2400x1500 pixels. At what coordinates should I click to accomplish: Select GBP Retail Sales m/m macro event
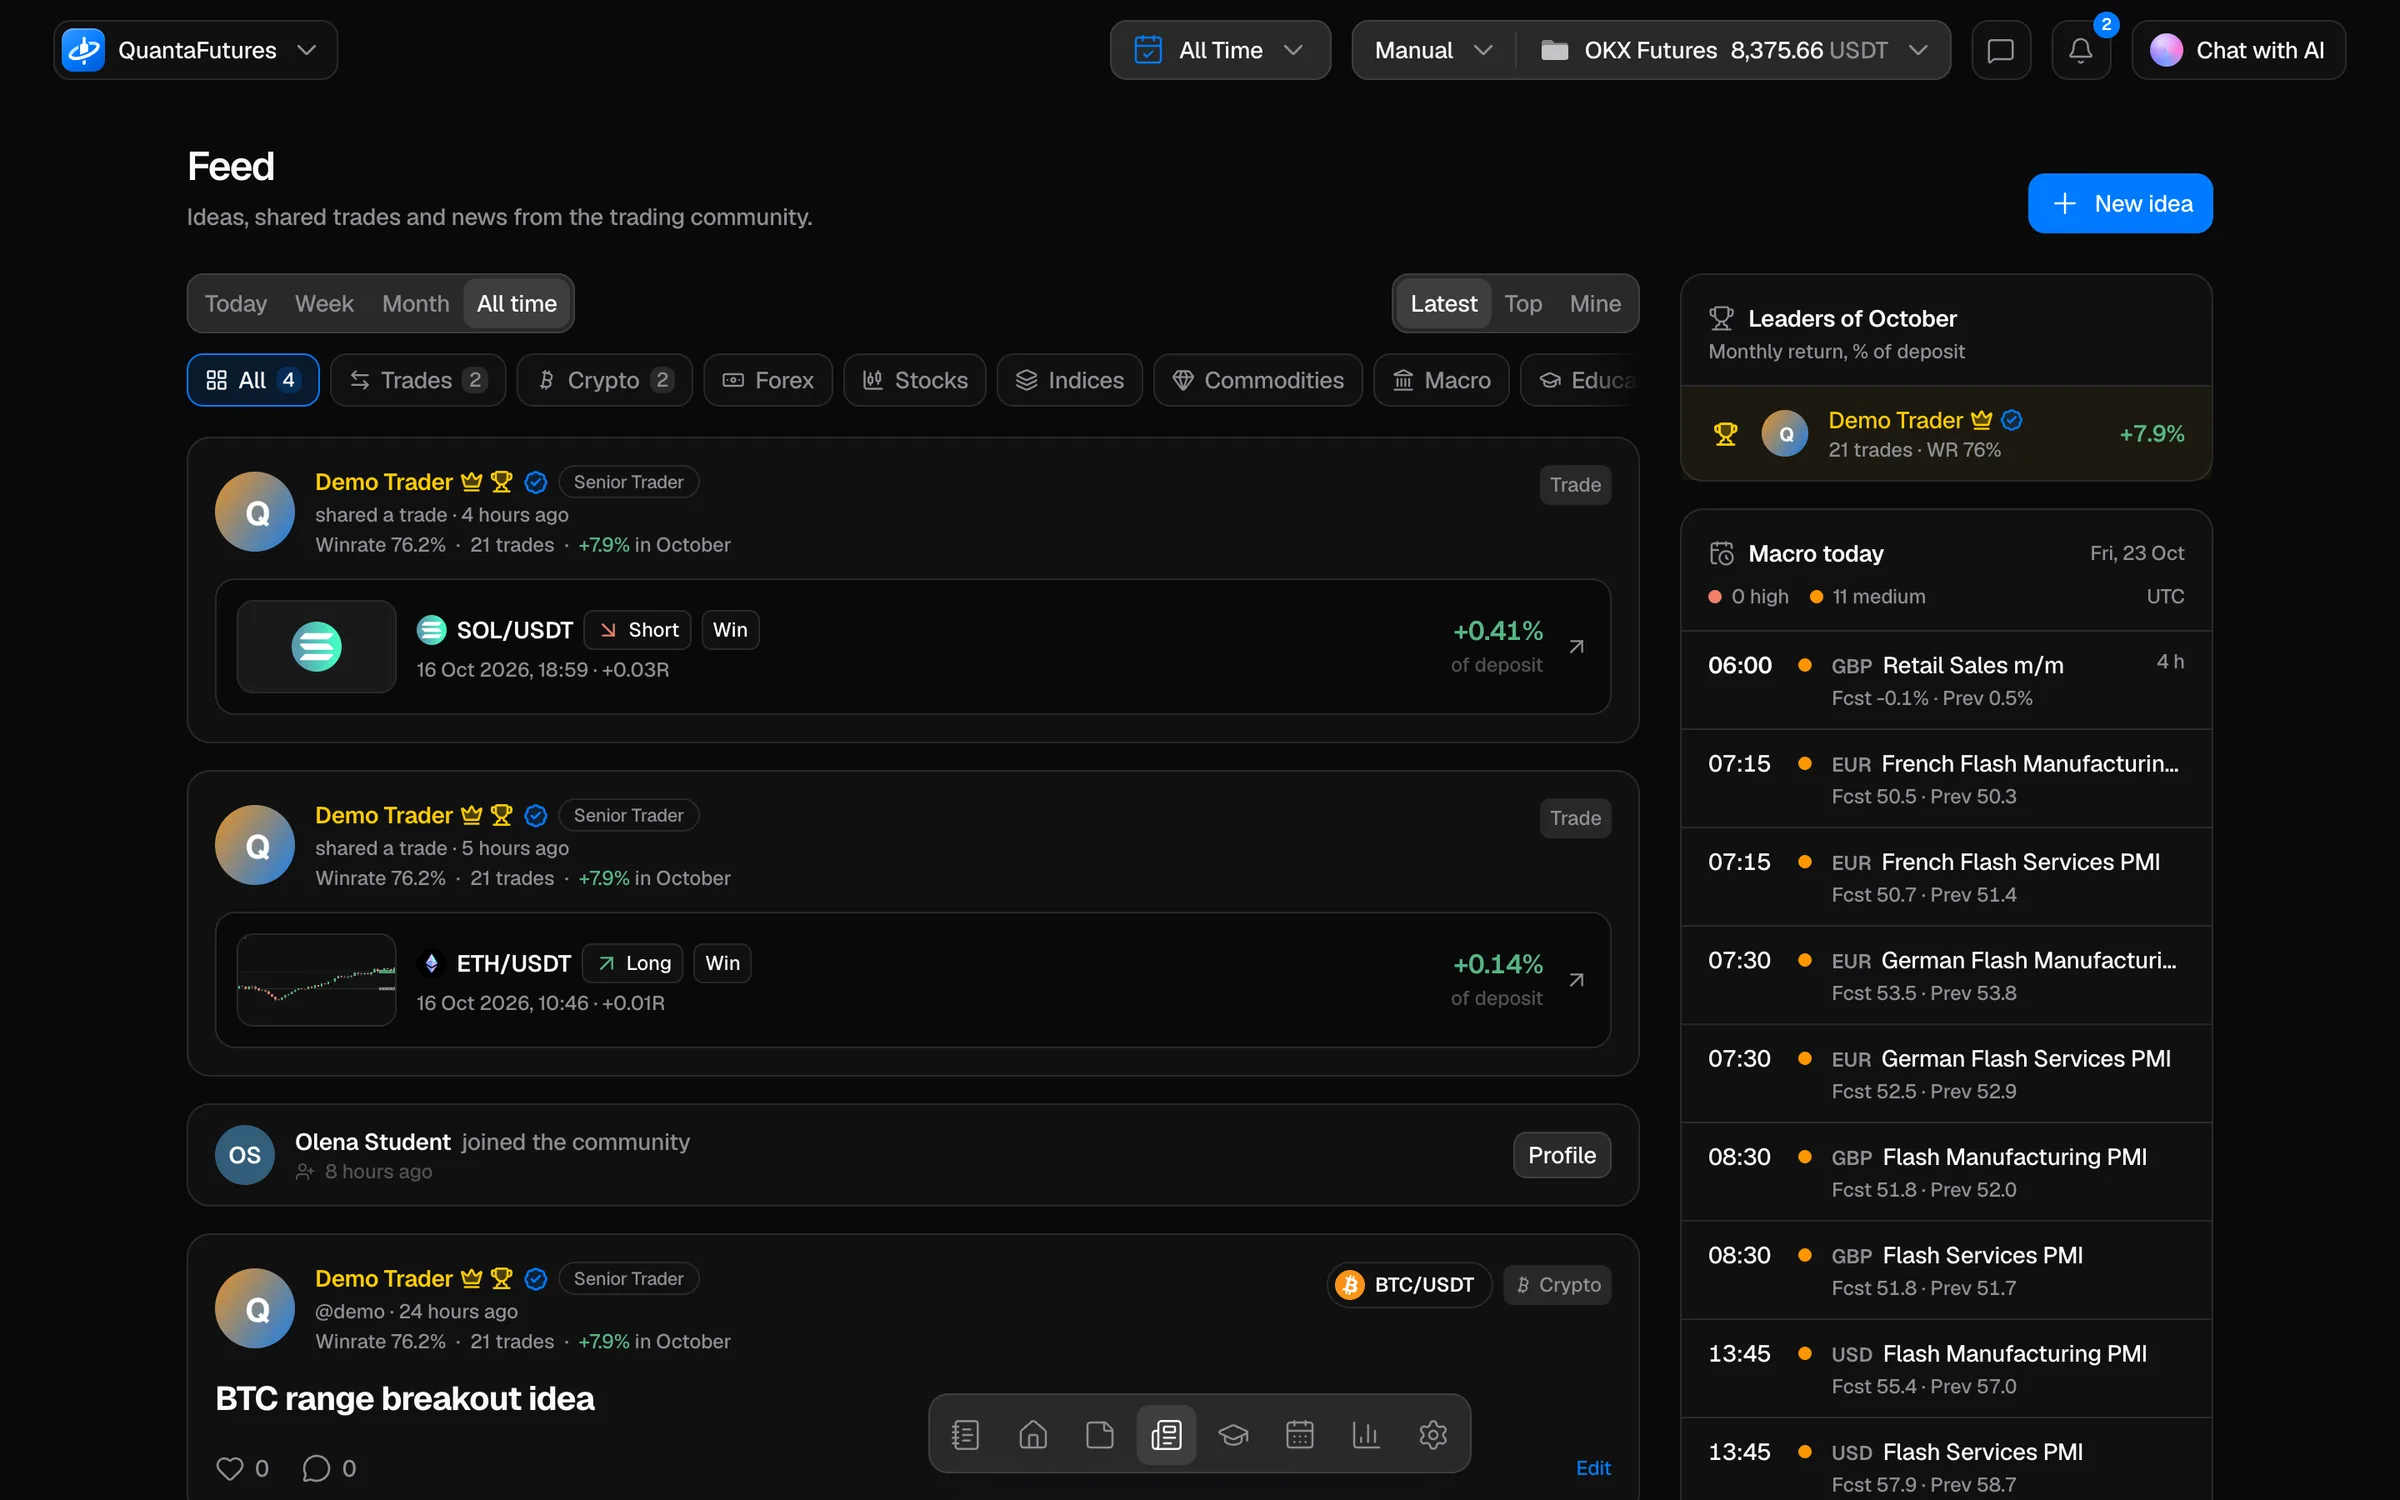tap(1946, 680)
